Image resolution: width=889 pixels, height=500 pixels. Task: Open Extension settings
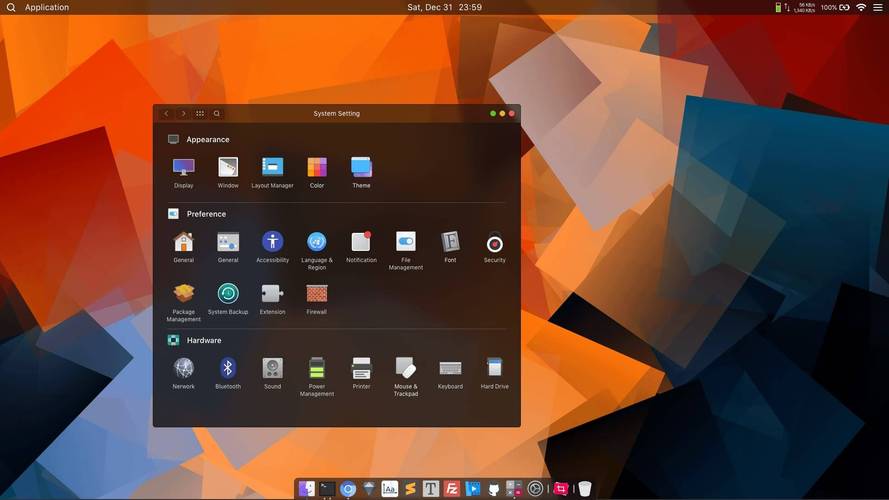tap(272, 299)
